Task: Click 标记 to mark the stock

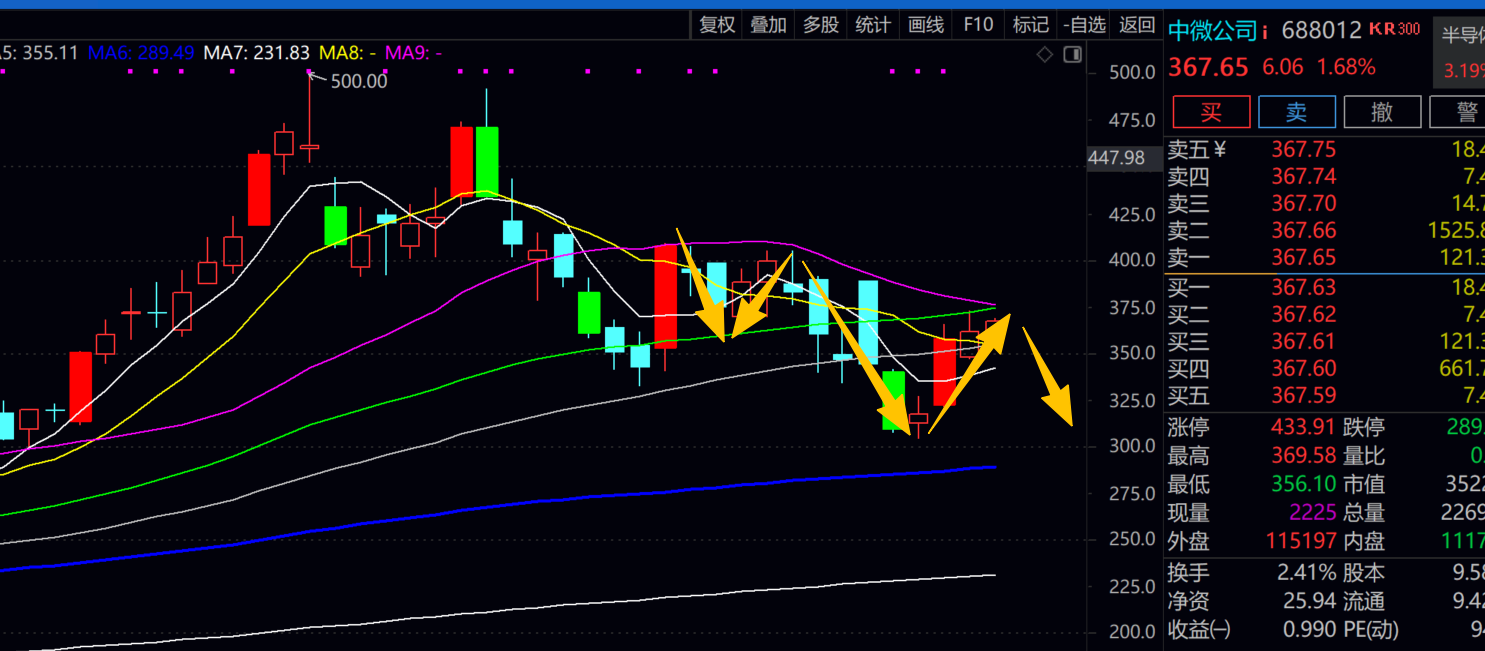Action: 1030,25
